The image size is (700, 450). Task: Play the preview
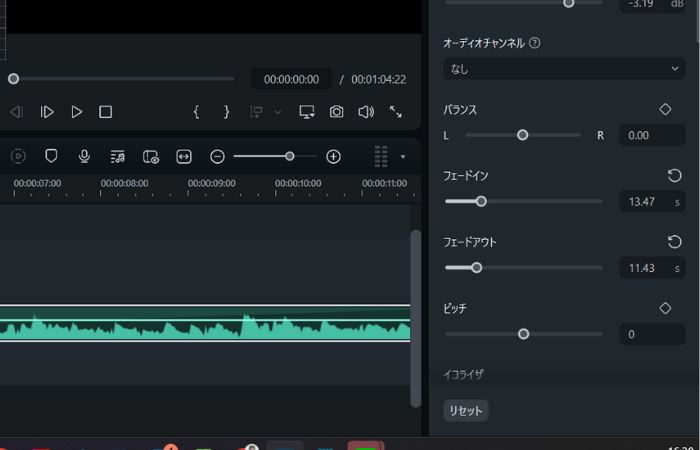point(77,112)
